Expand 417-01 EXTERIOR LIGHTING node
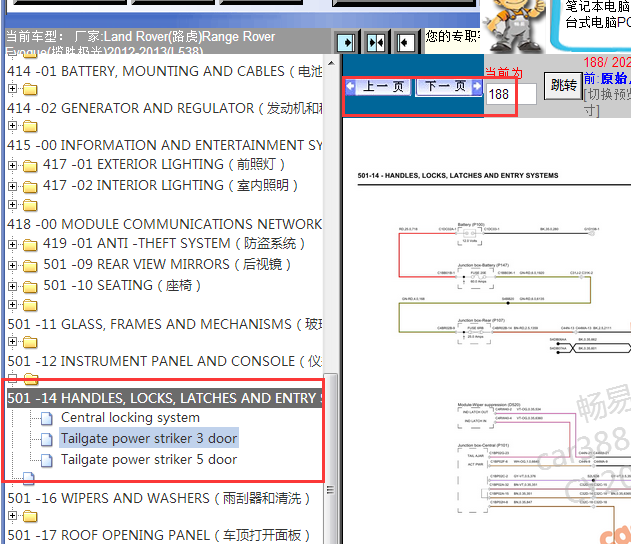631x544 pixels. [12, 165]
